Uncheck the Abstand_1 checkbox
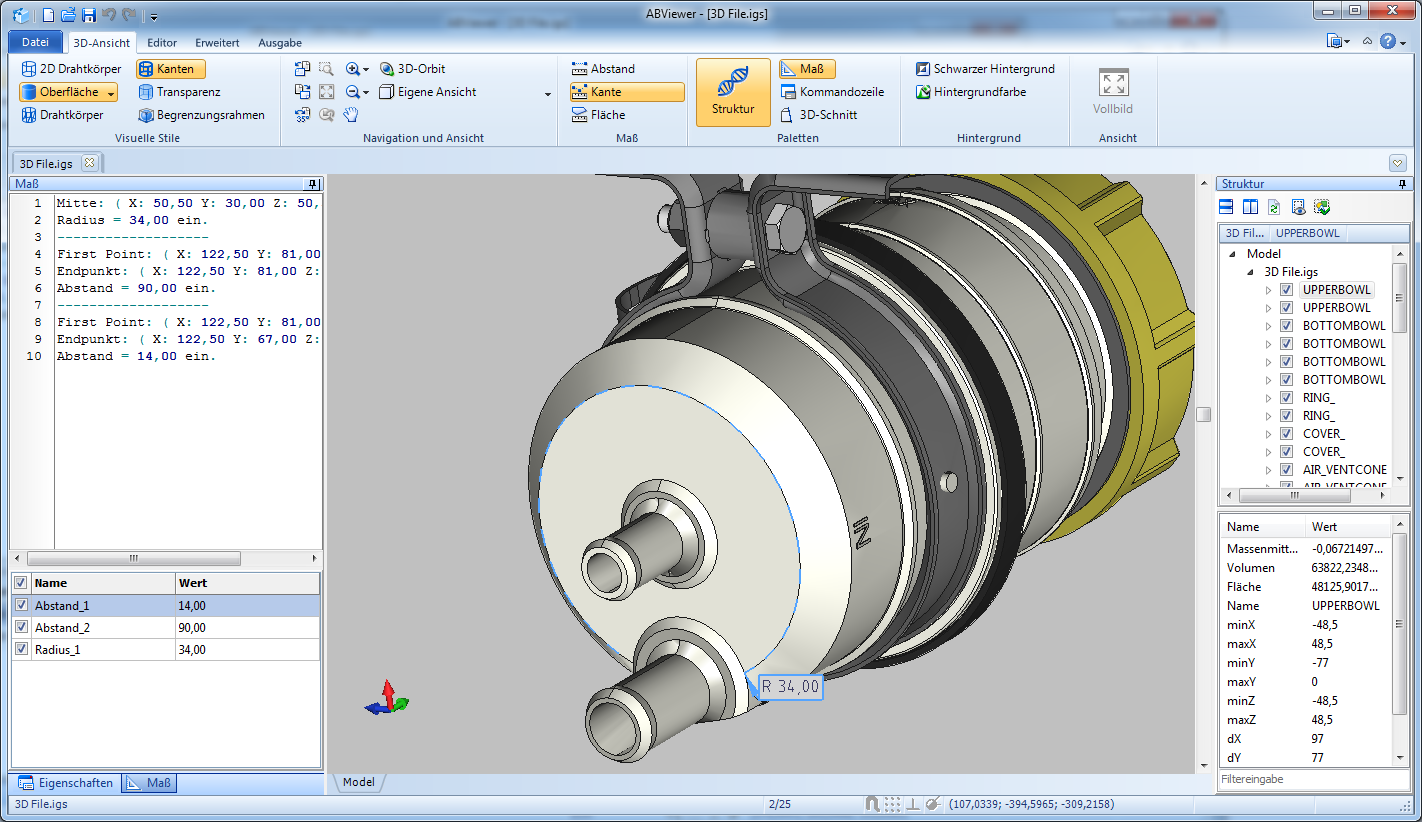The width and height of the screenshot is (1422, 822). (21, 605)
